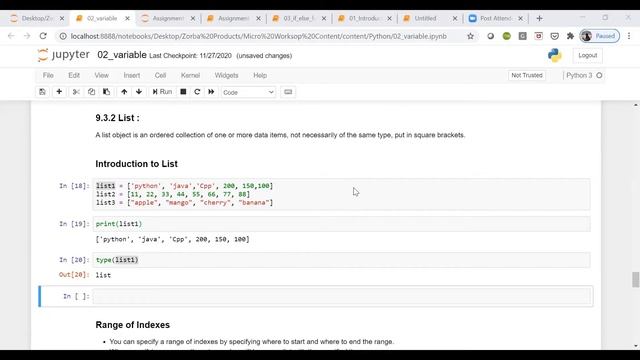
Task: Close the 02_variable tab
Action: point(127,18)
